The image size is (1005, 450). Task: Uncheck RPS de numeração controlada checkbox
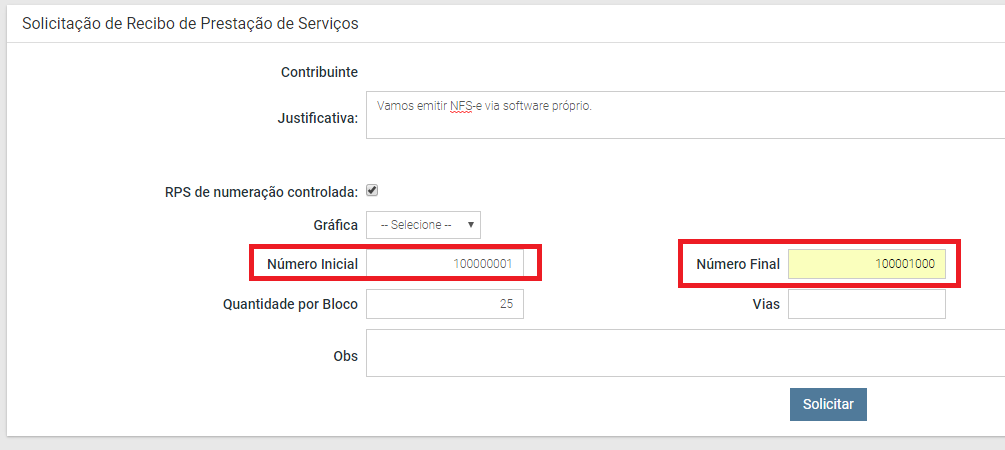pos(372,190)
